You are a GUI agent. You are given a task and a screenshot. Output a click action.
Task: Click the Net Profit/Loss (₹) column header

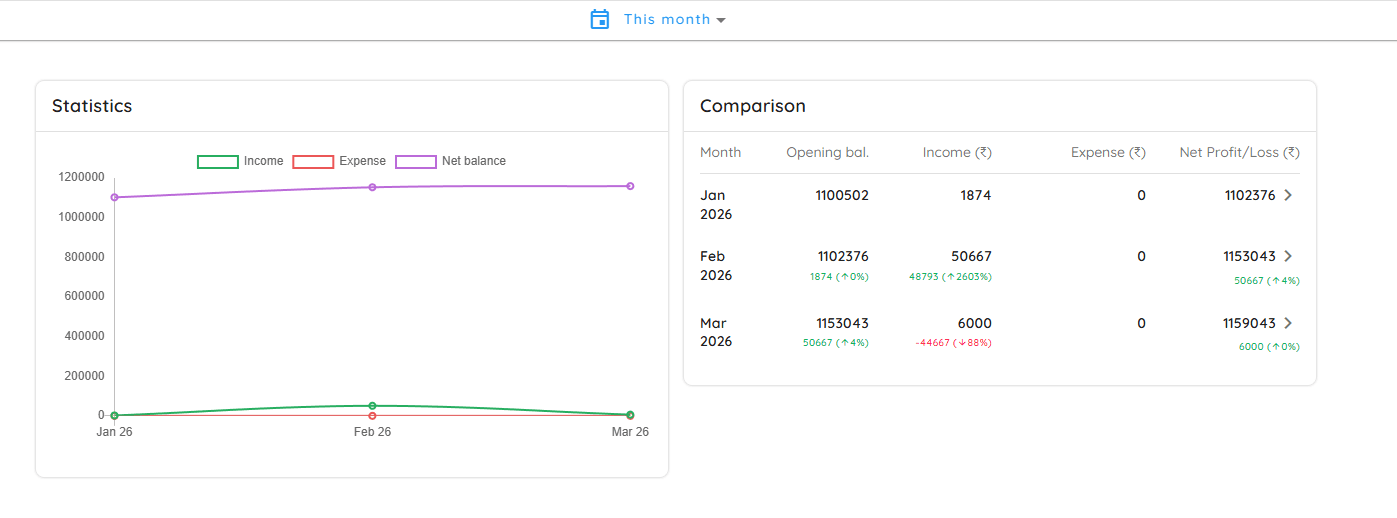[x=1240, y=152]
